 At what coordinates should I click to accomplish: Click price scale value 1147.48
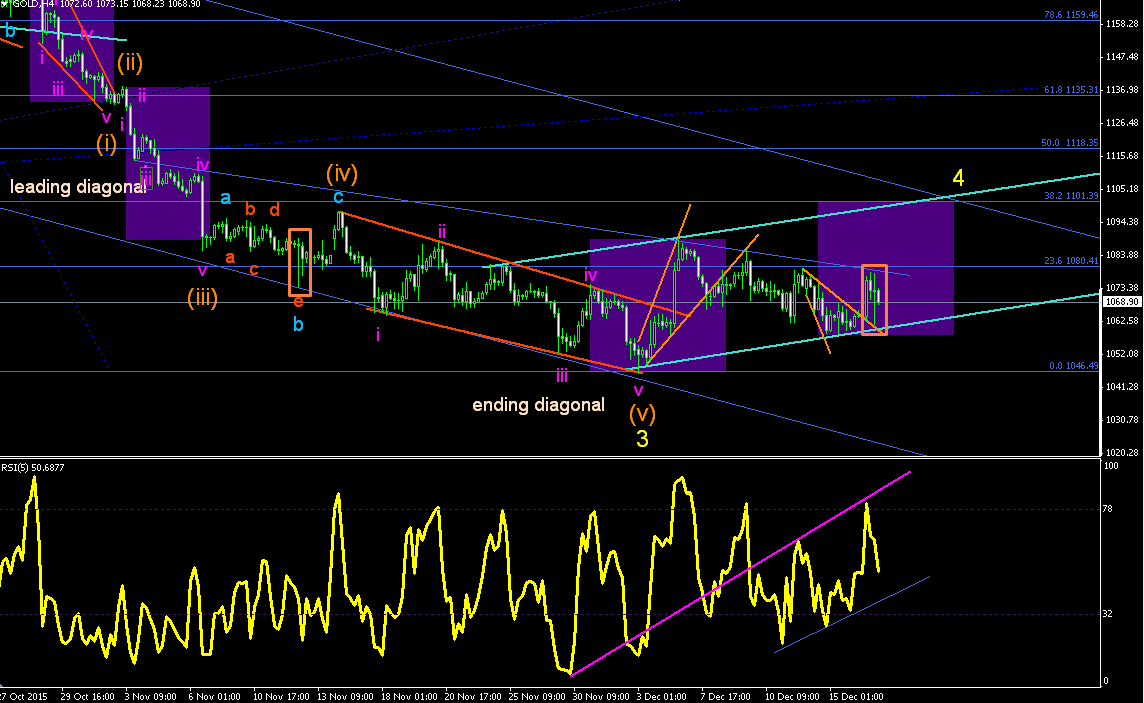[1122, 56]
